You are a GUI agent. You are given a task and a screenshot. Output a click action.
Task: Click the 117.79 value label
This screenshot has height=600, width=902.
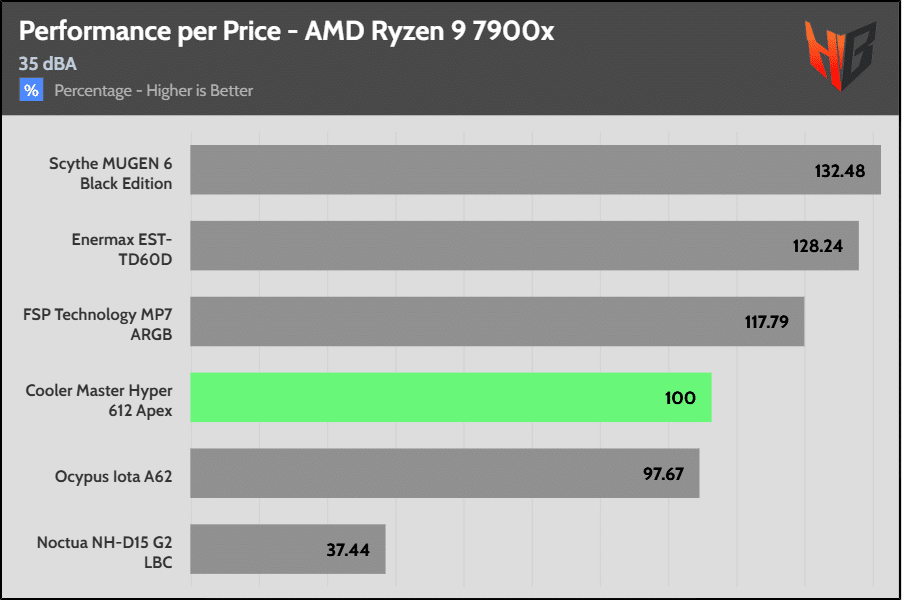click(766, 322)
